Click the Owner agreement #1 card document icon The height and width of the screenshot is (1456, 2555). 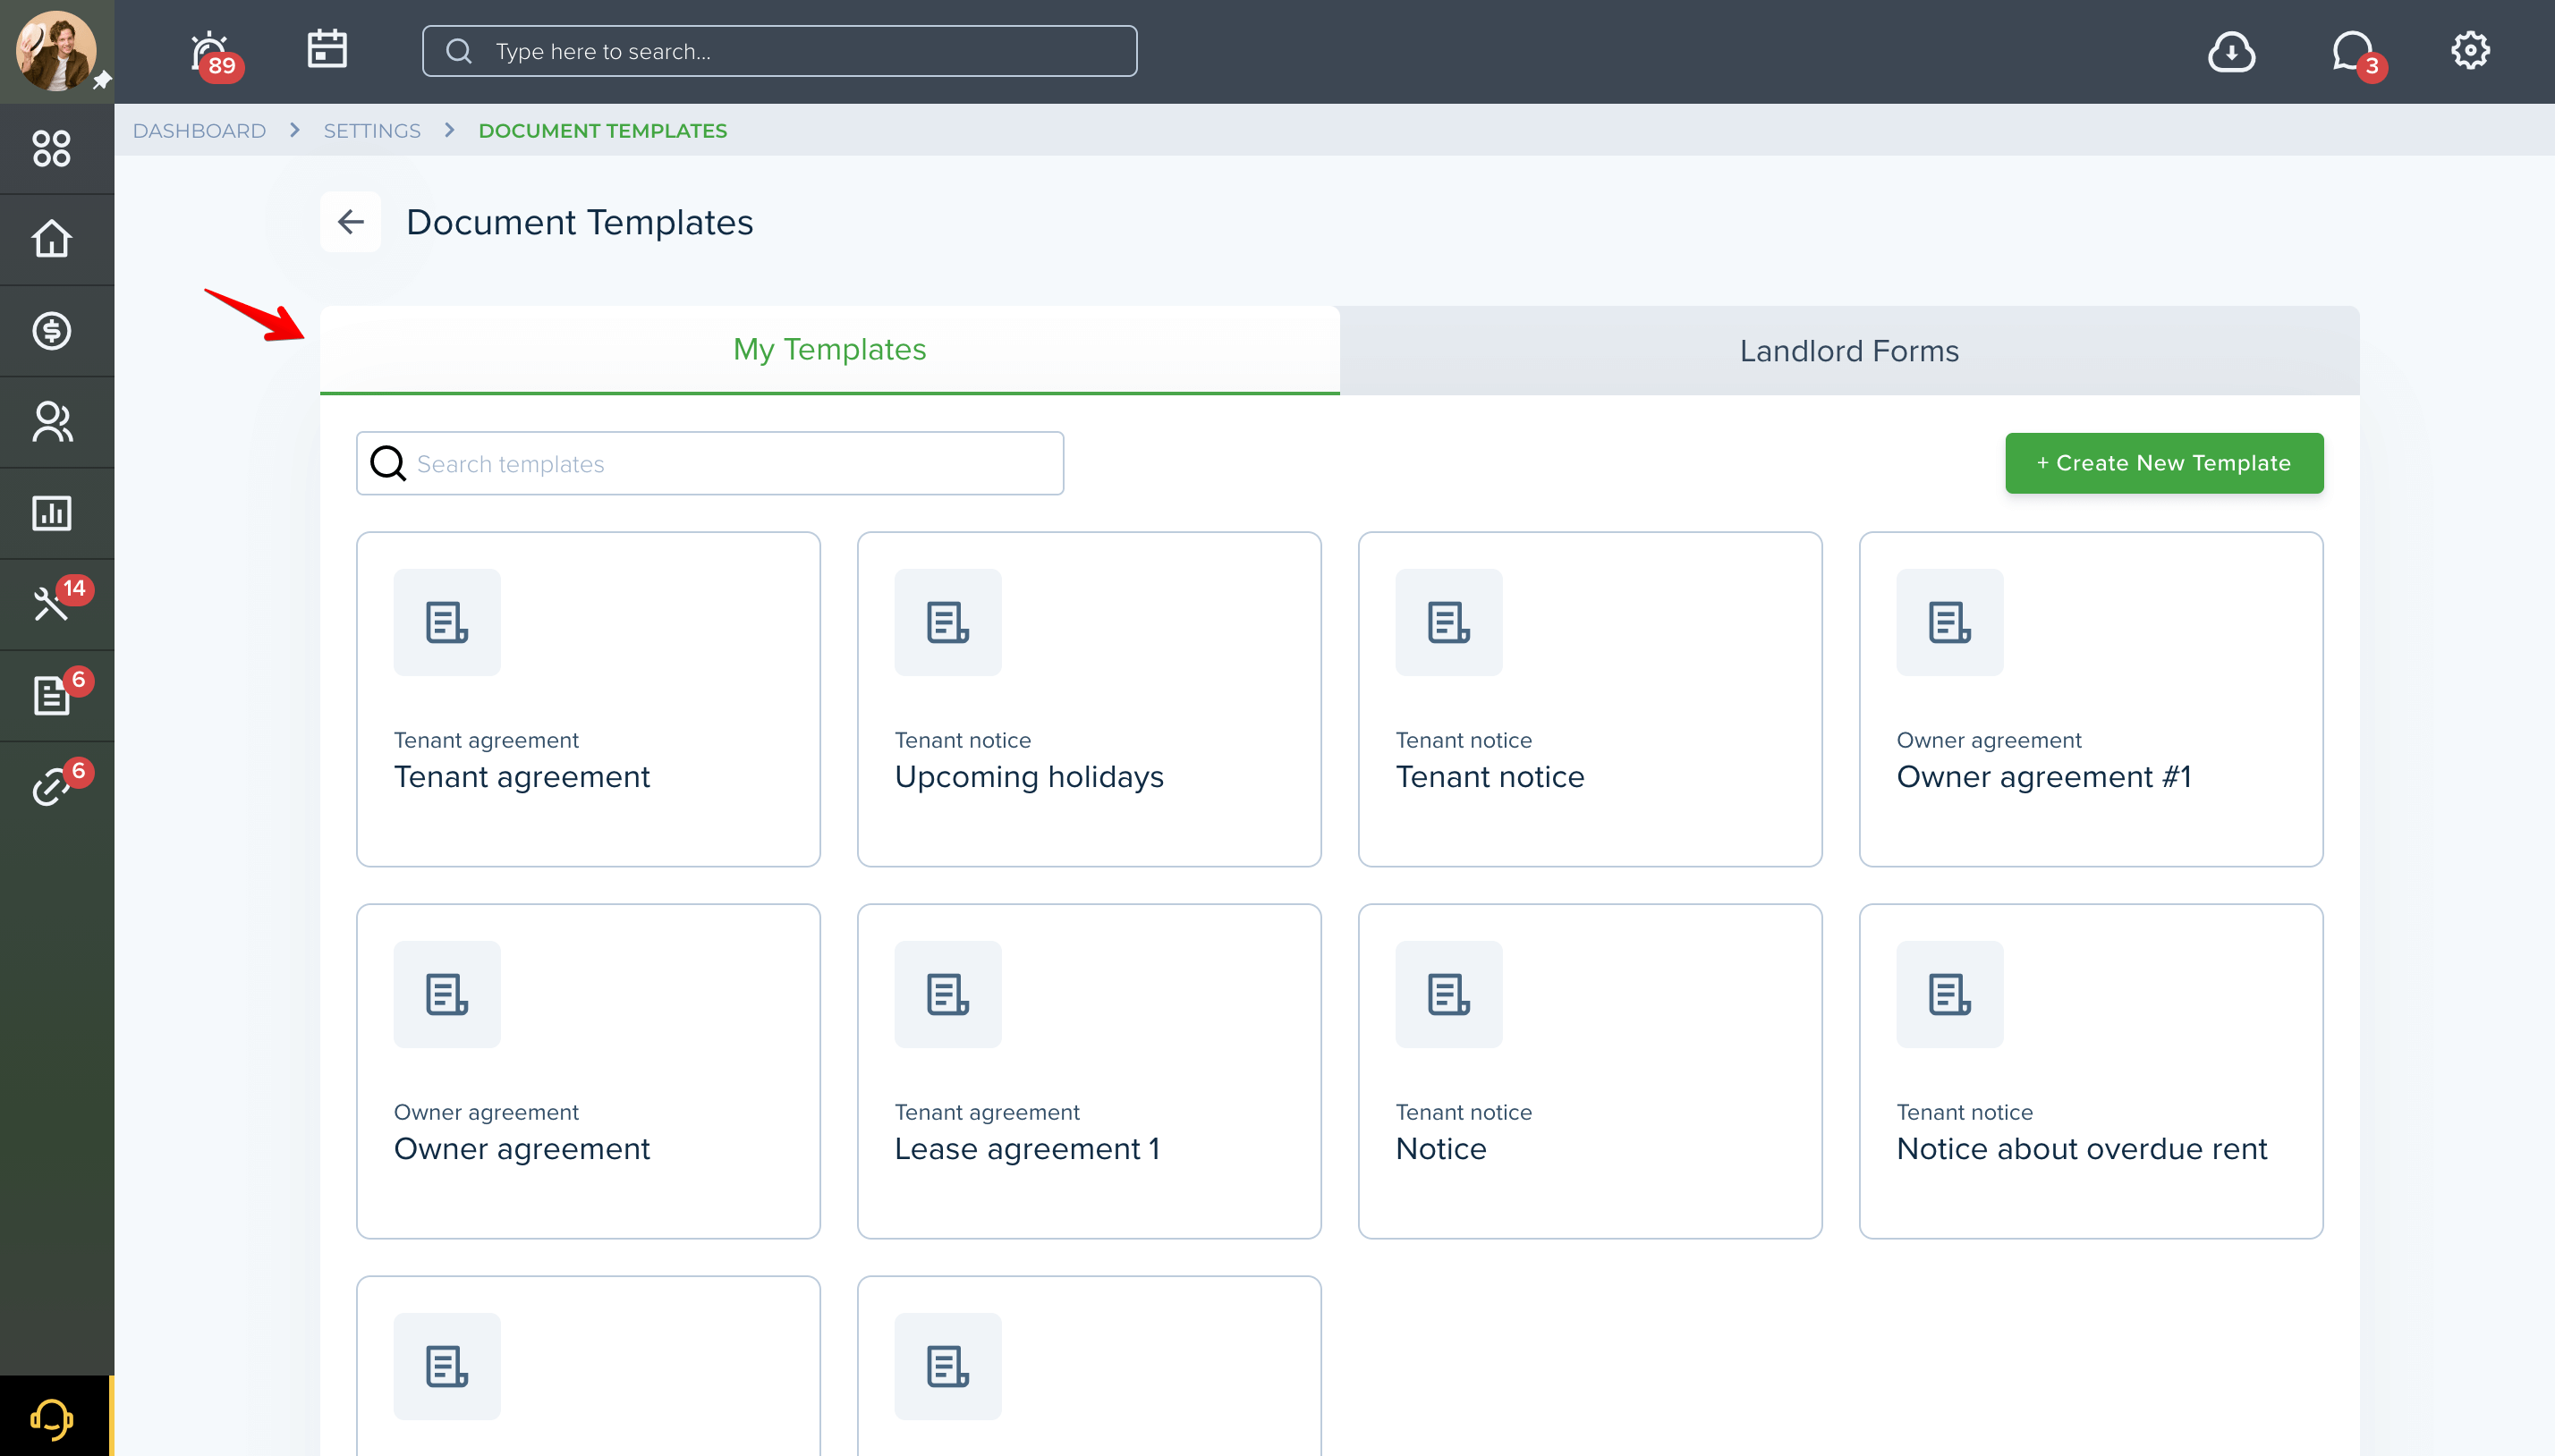pos(1950,622)
